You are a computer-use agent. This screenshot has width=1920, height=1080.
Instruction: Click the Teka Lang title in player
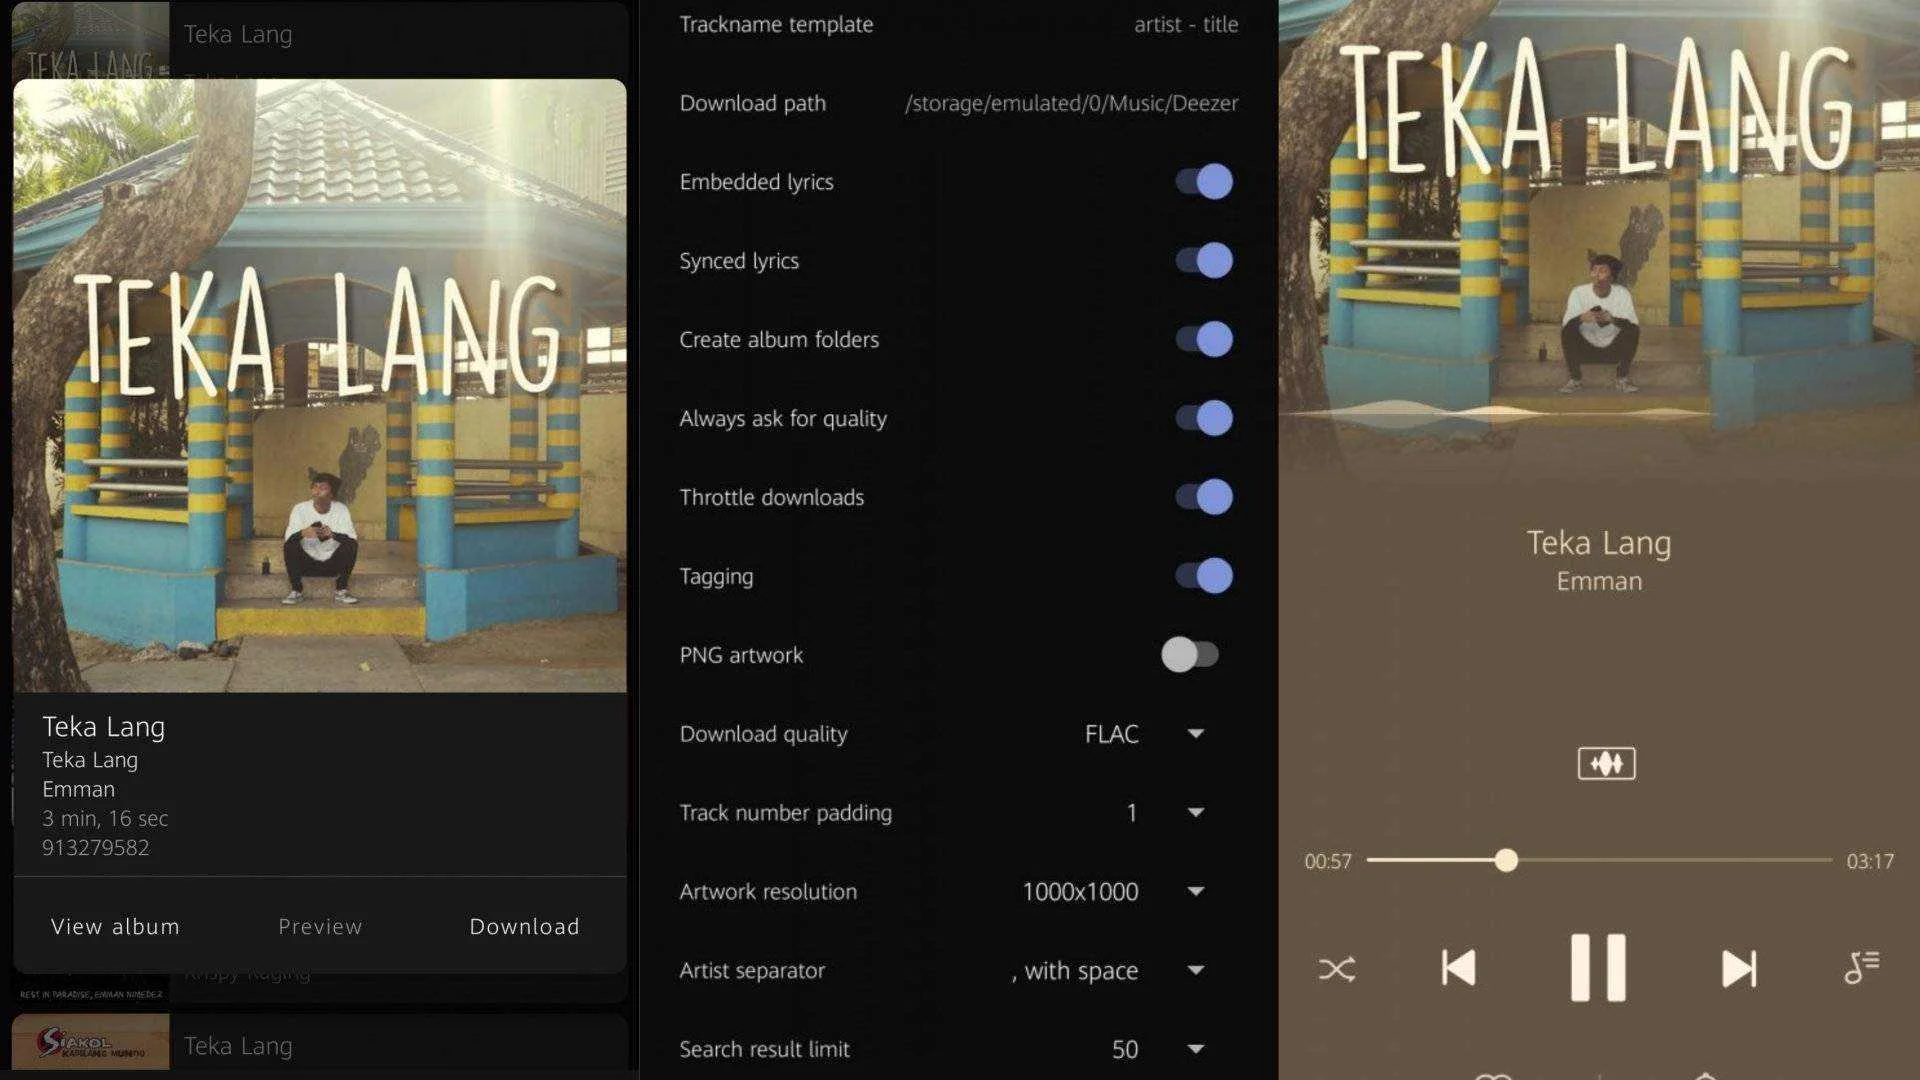pos(1598,543)
